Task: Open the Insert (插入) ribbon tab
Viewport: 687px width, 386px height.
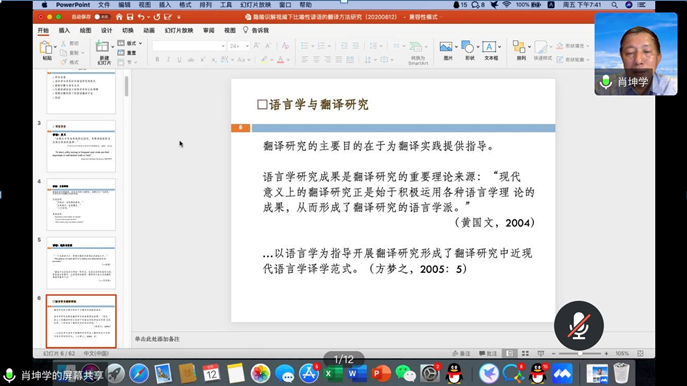Action: coord(64,30)
